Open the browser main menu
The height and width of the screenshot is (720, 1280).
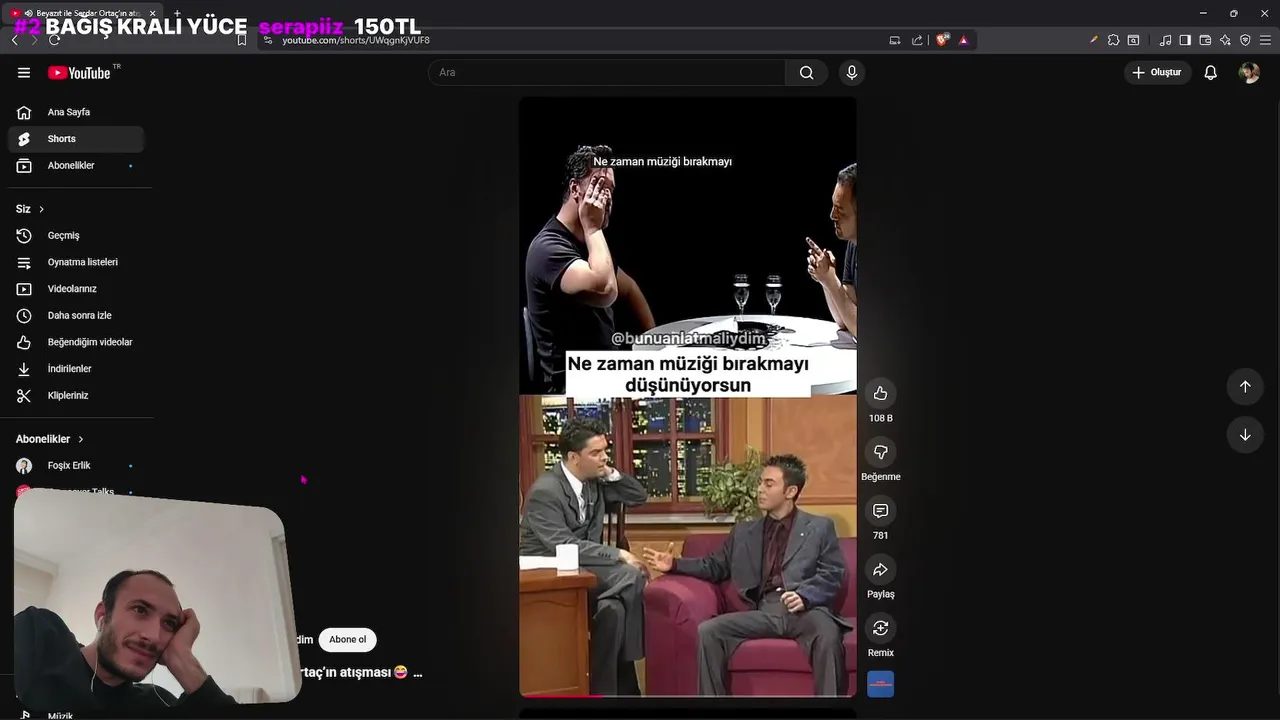tap(1265, 40)
